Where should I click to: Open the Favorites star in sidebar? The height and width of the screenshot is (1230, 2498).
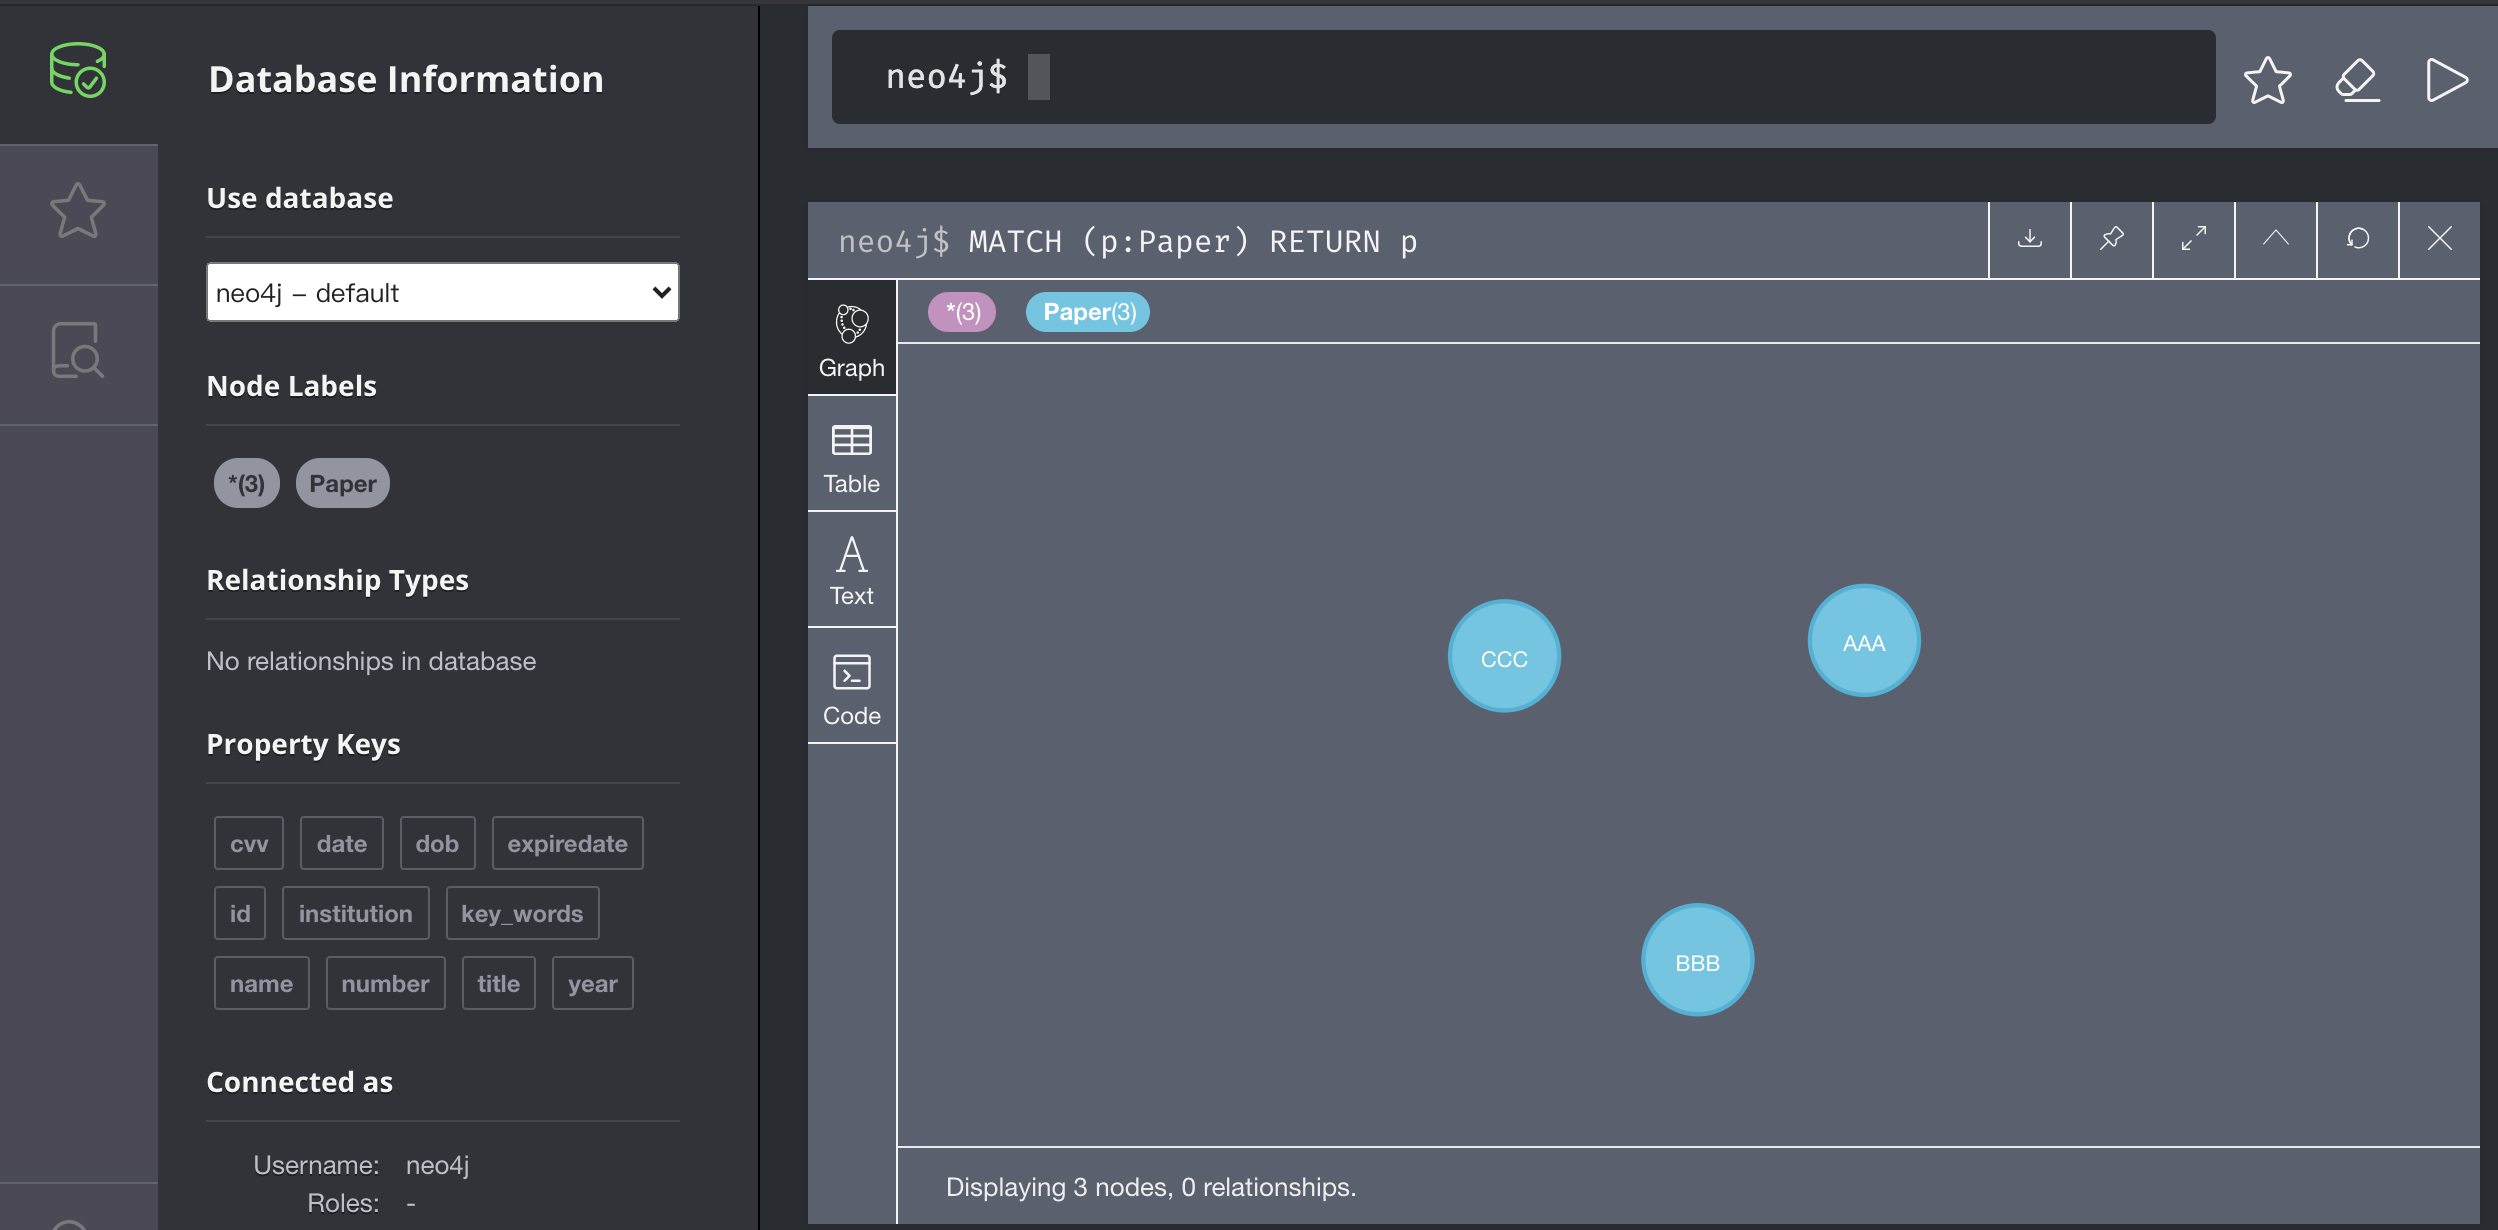[x=78, y=211]
